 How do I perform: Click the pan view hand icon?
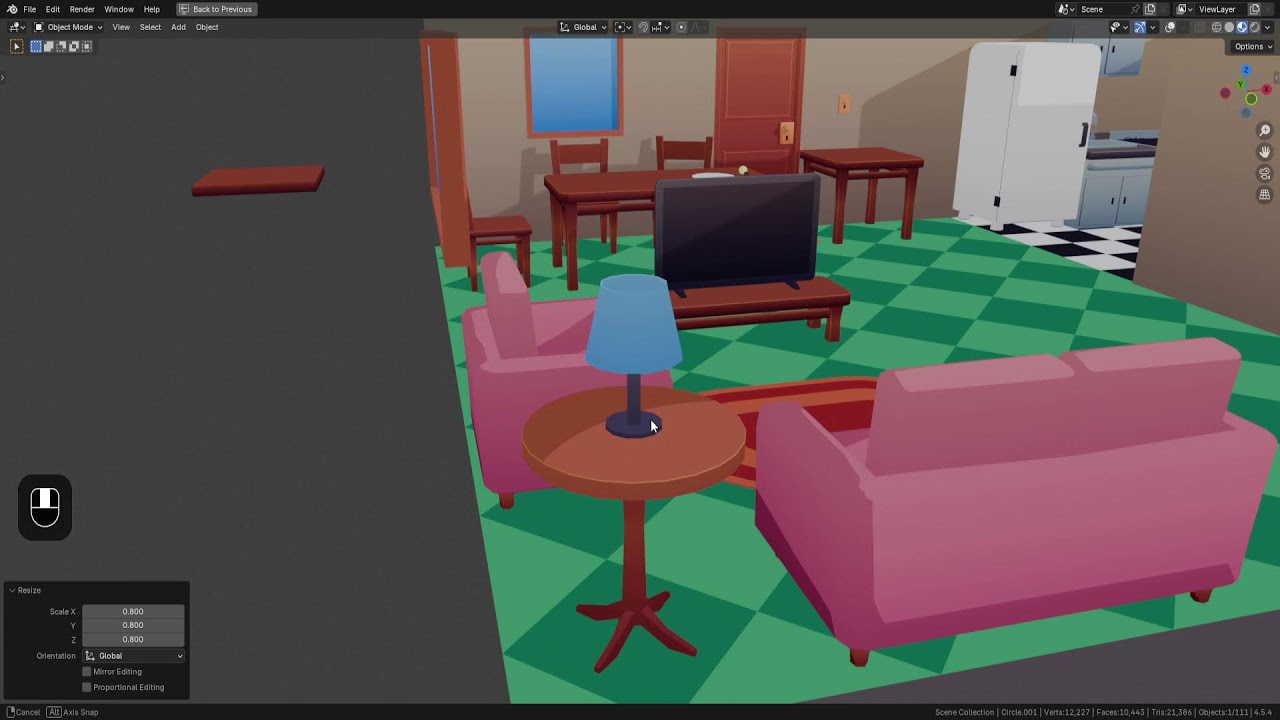(x=1265, y=152)
